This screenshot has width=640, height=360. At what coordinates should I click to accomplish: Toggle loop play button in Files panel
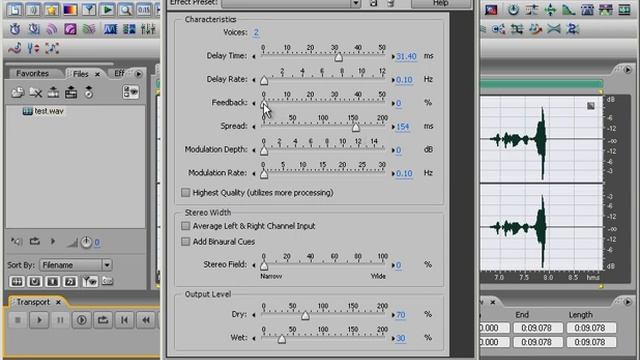click(35, 242)
